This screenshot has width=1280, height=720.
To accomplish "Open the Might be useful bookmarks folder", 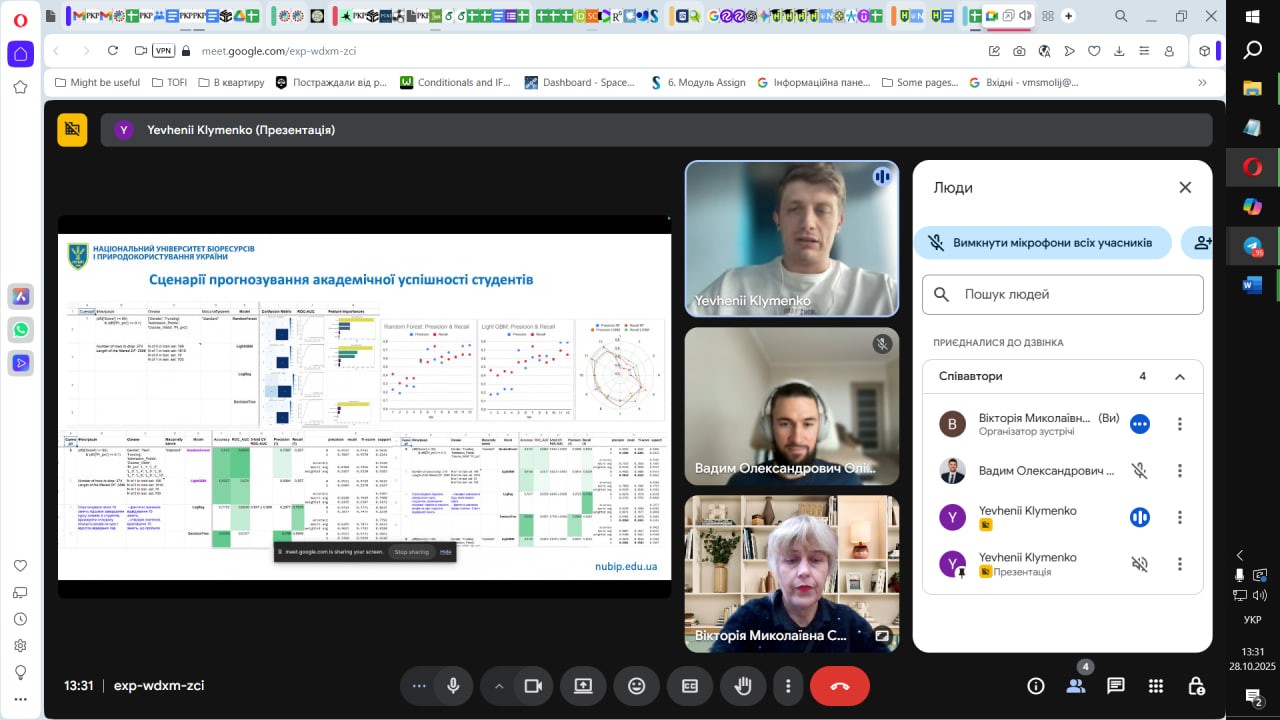I will [x=97, y=82].
